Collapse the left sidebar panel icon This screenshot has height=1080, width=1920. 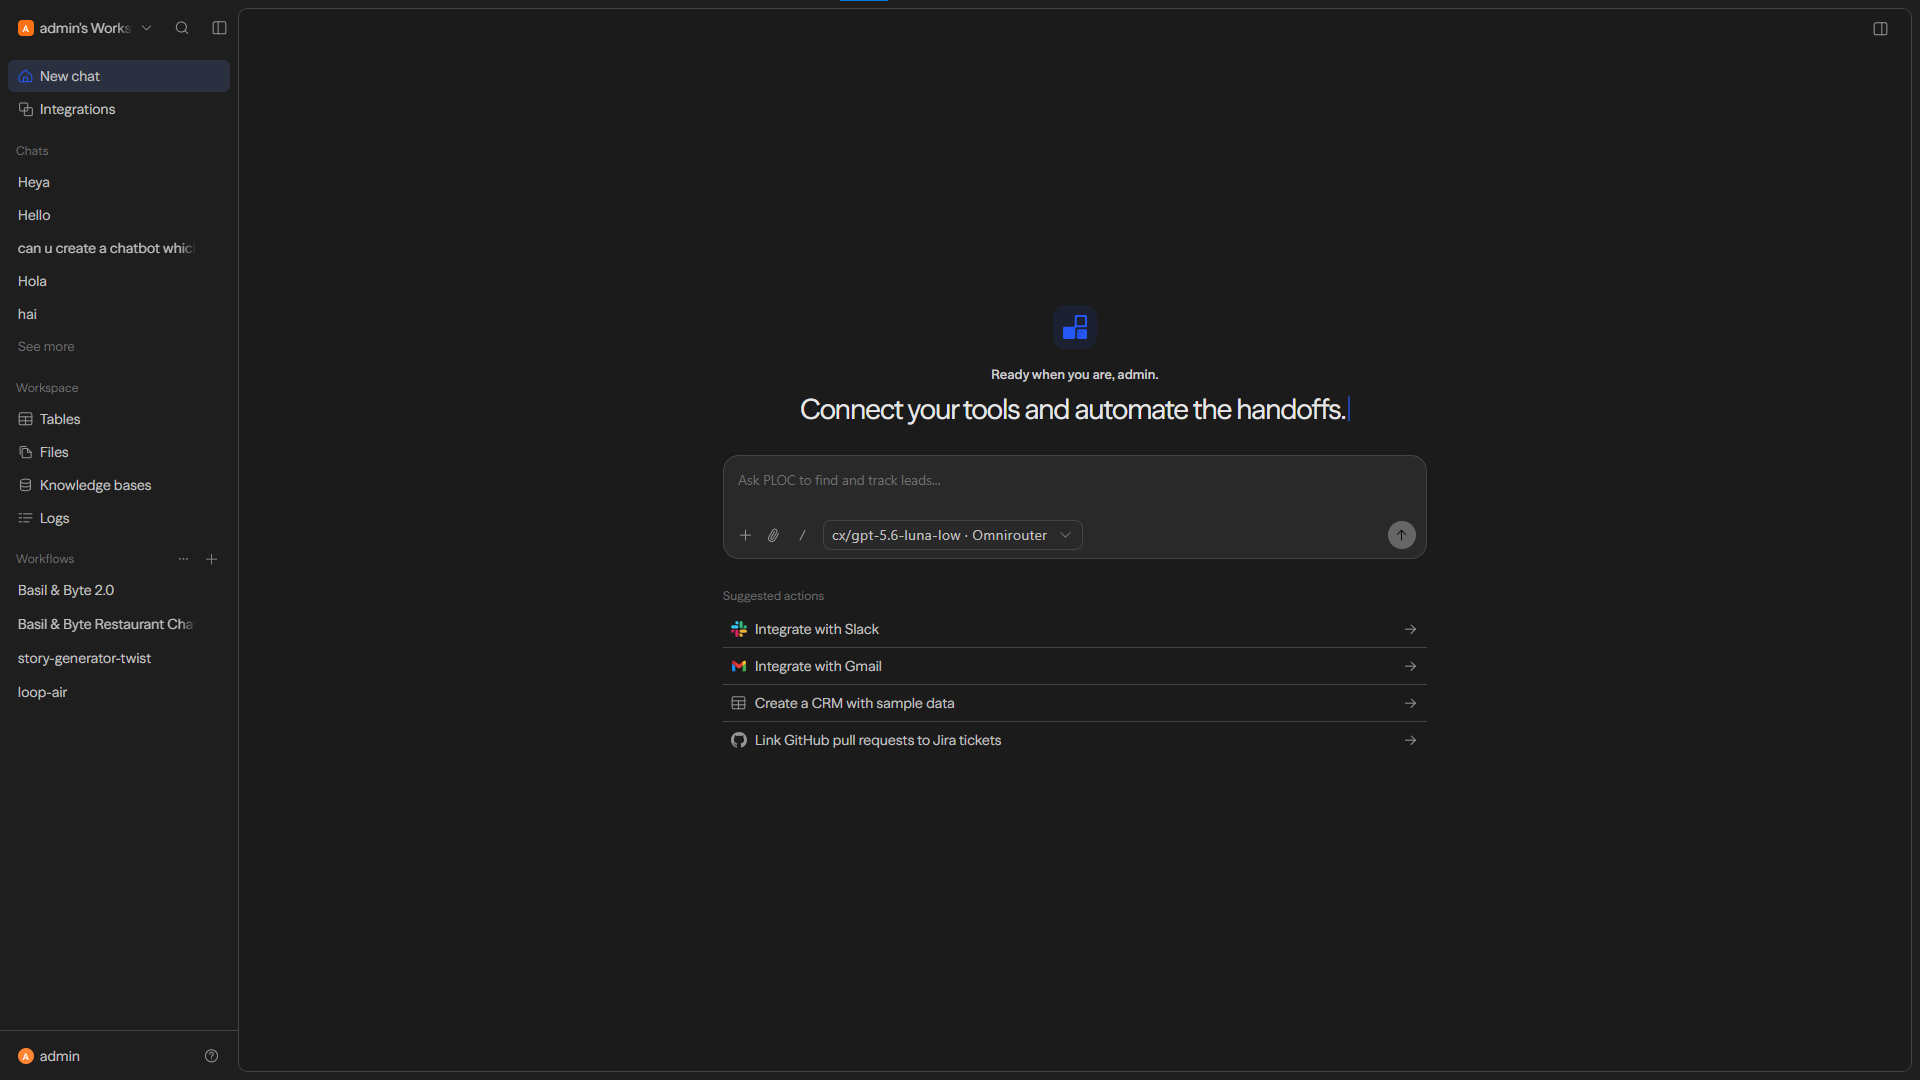[x=219, y=28]
